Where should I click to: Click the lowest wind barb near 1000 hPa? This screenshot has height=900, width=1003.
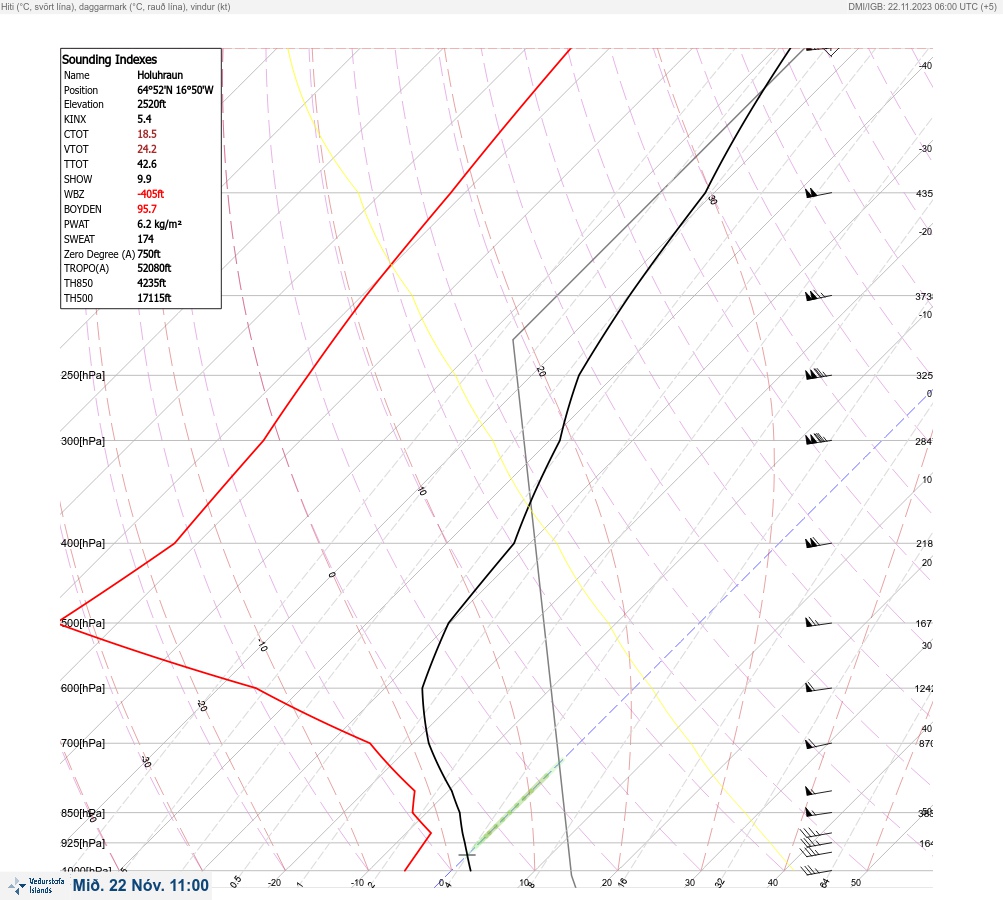(x=816, y=870)
